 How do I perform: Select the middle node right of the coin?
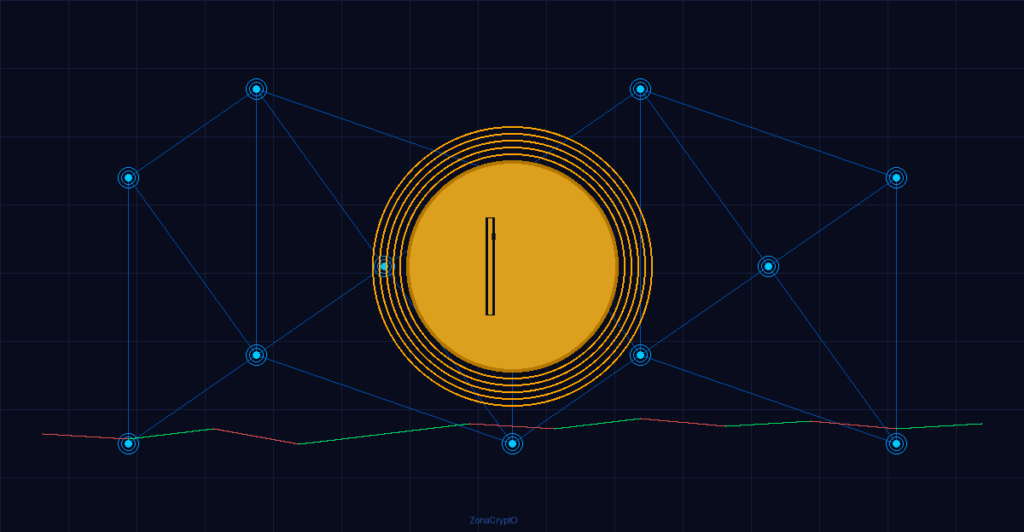pyautogui.click(x=769, y=266)
